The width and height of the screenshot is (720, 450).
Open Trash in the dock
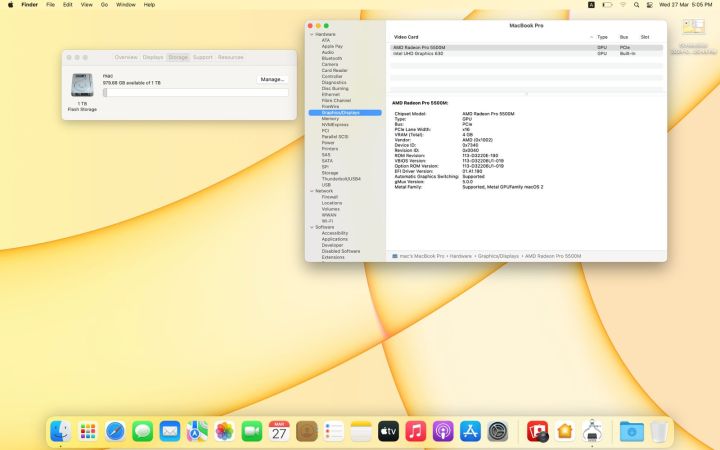659,431
